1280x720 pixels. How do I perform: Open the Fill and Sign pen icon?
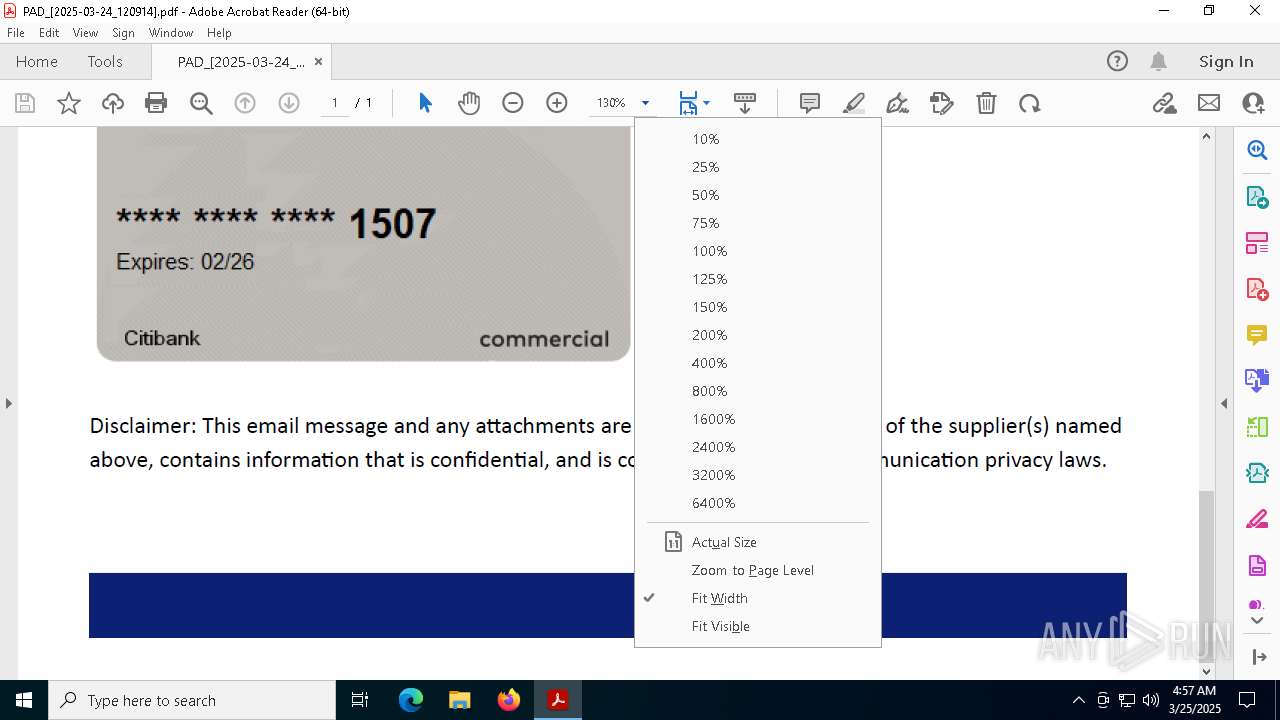tap(898, 103)
